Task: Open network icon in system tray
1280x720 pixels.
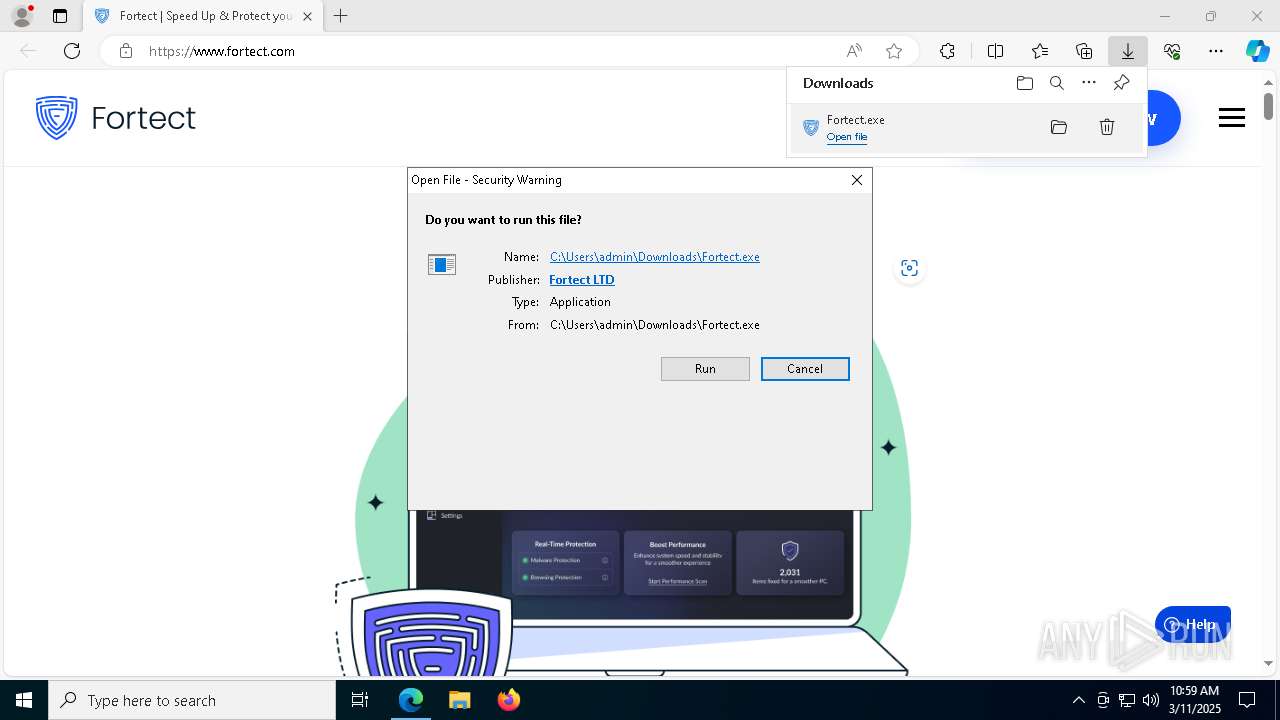Action: pyautogui.click(x=1127, y=700)
